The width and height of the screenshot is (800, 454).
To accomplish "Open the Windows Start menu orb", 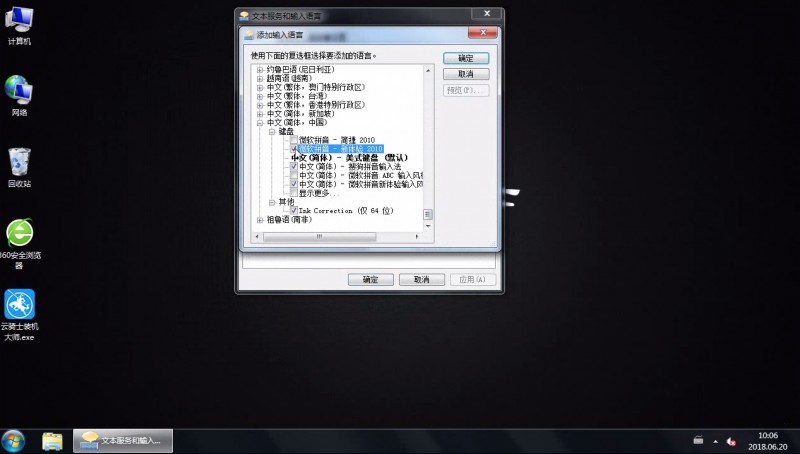I will click(13, 441).
